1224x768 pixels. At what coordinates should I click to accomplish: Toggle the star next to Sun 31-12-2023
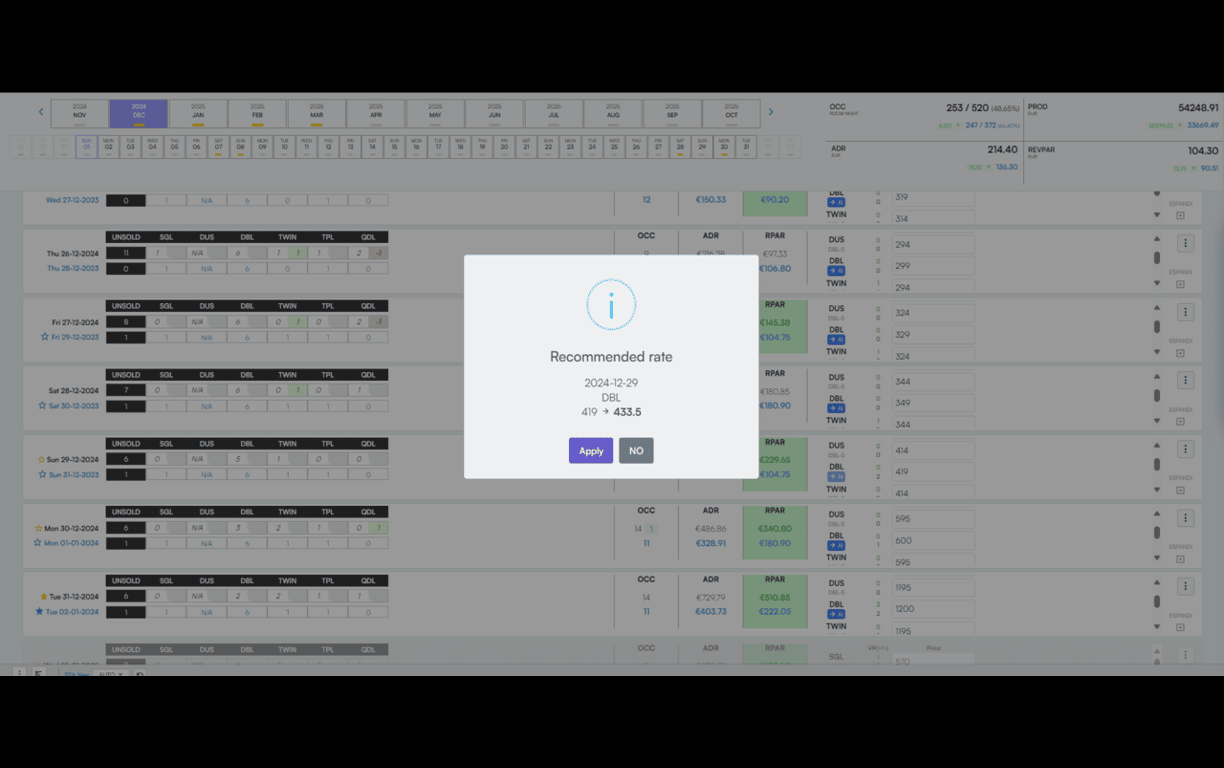coord(44,474)
